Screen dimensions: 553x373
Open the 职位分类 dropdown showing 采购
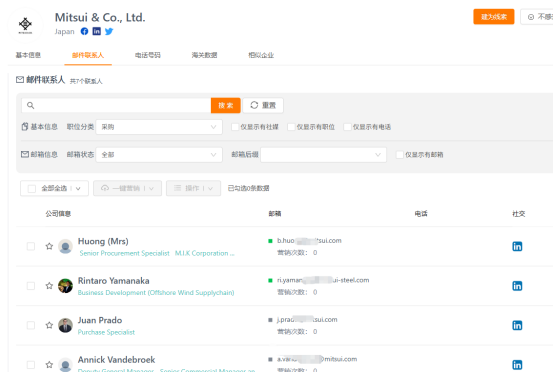(159, 127)
